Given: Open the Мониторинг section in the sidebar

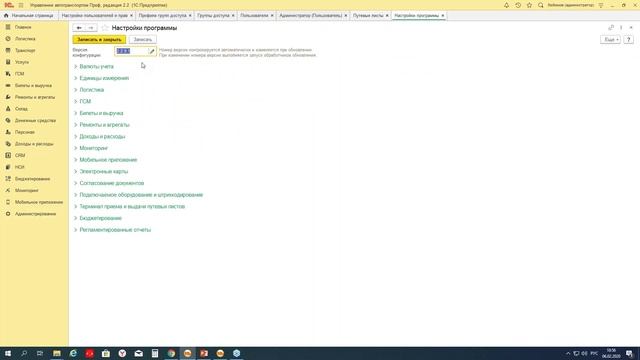Looking at the screenshot, I should pos(27,191).
